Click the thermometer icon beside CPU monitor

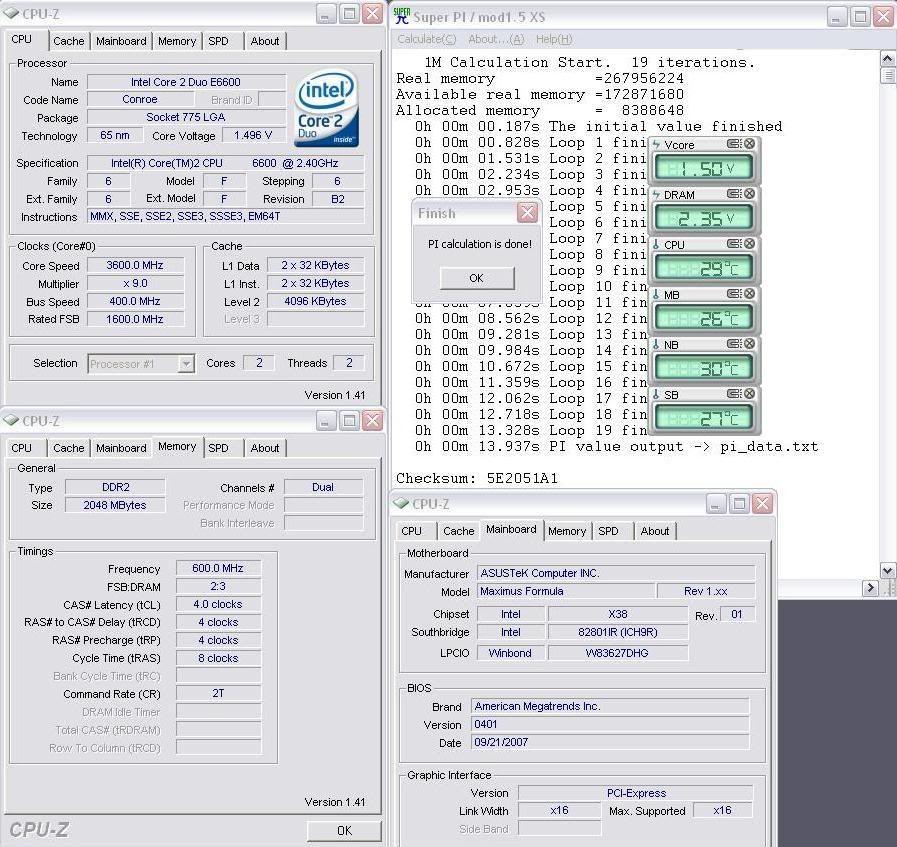tap(656, 245)
